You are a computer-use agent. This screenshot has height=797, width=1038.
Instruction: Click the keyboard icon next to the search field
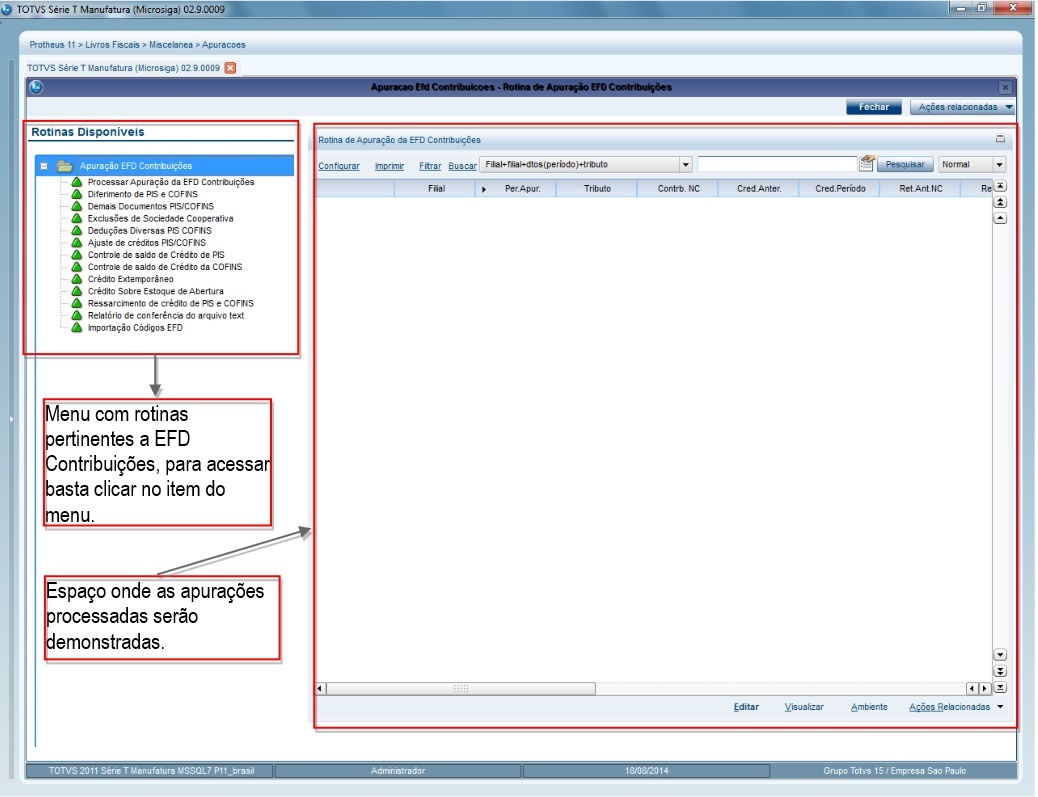coord(867,163)
